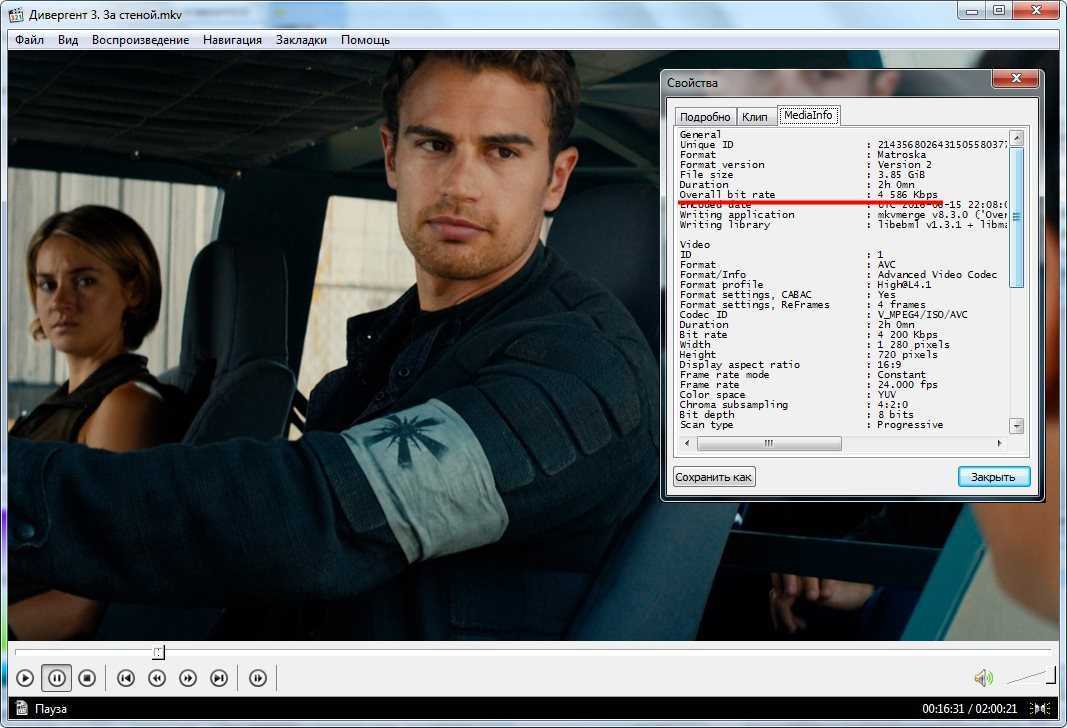Click the 'V_MPEG4/ISO/AVC' codec ID value
This screenshot has height=728, width=1067.
[x=922, y=314]
